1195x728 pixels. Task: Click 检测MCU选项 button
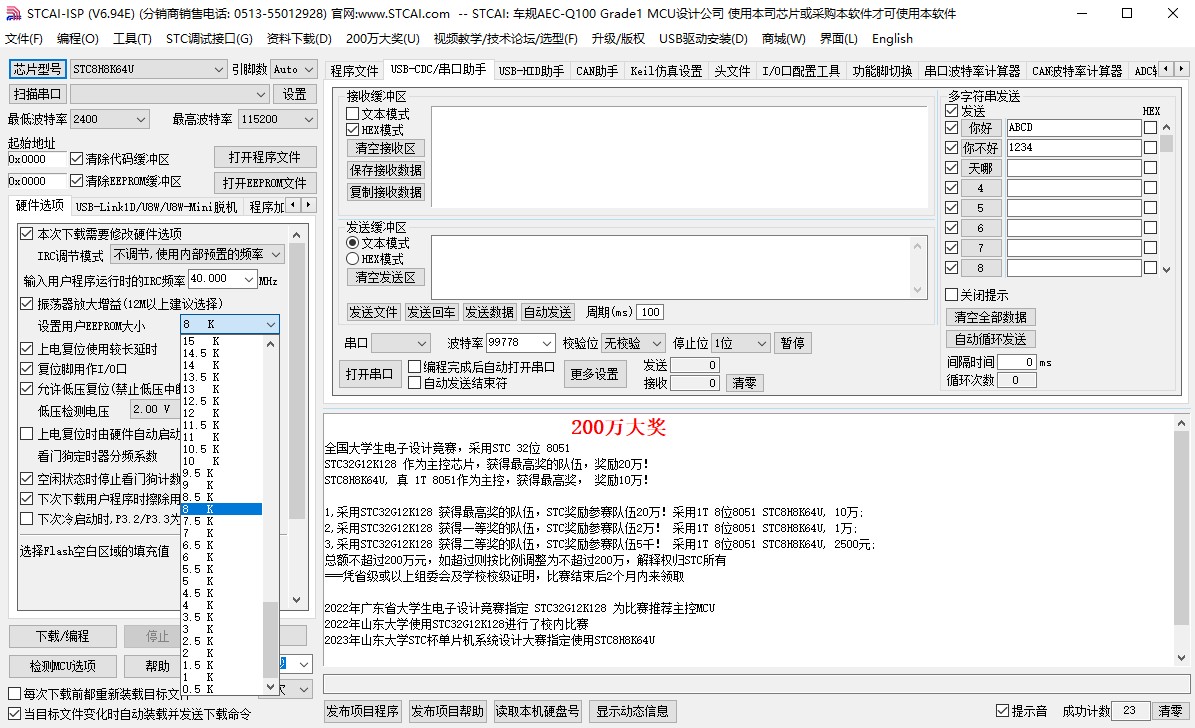(x=62, y=665)
